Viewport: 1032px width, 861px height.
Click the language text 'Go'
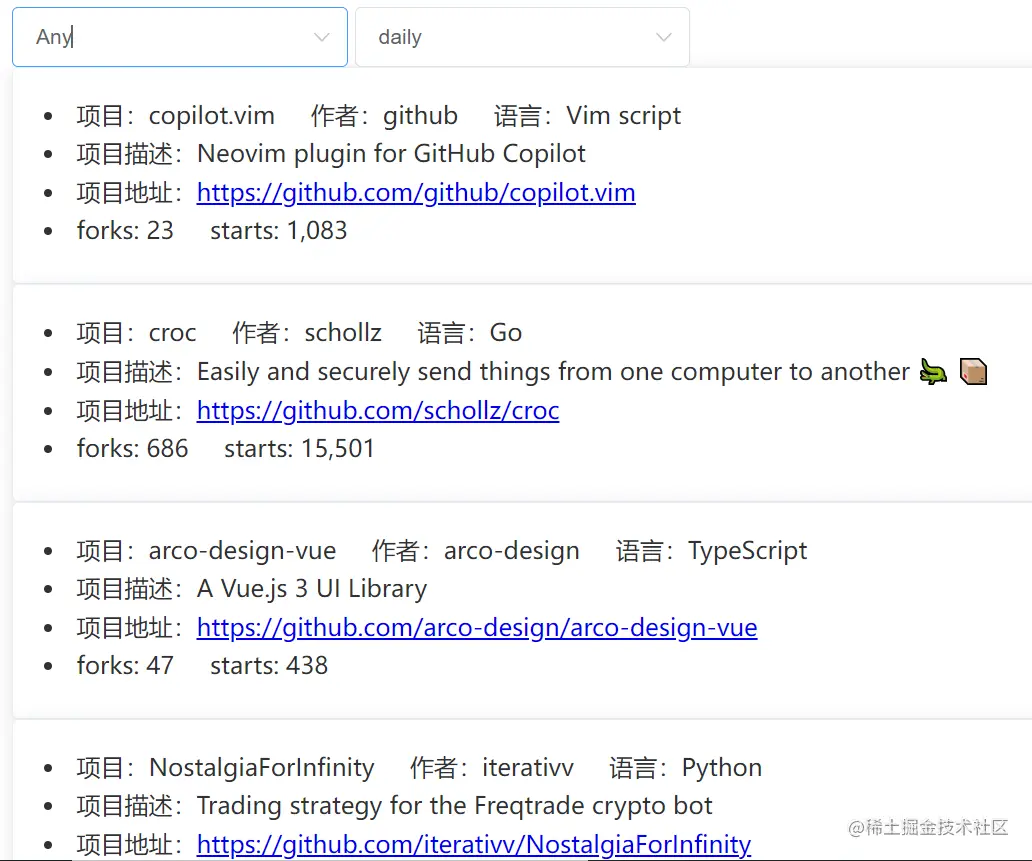[x=505, y=333]
